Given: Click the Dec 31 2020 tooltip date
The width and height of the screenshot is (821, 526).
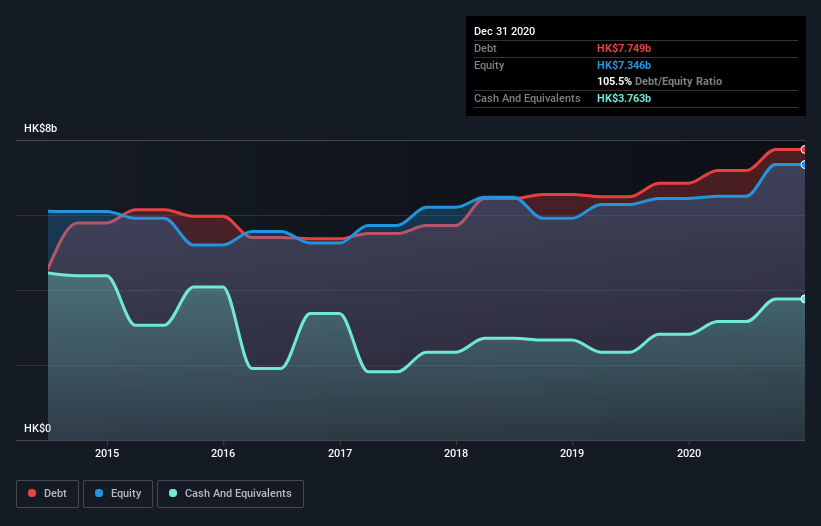Looking at the screenshot, I should [505, 31].
